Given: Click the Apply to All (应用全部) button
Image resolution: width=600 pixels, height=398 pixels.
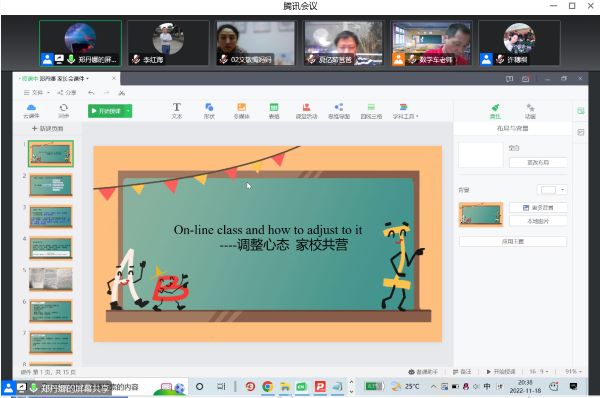Looking at the screenshot, I should click(x=513, y=241).
